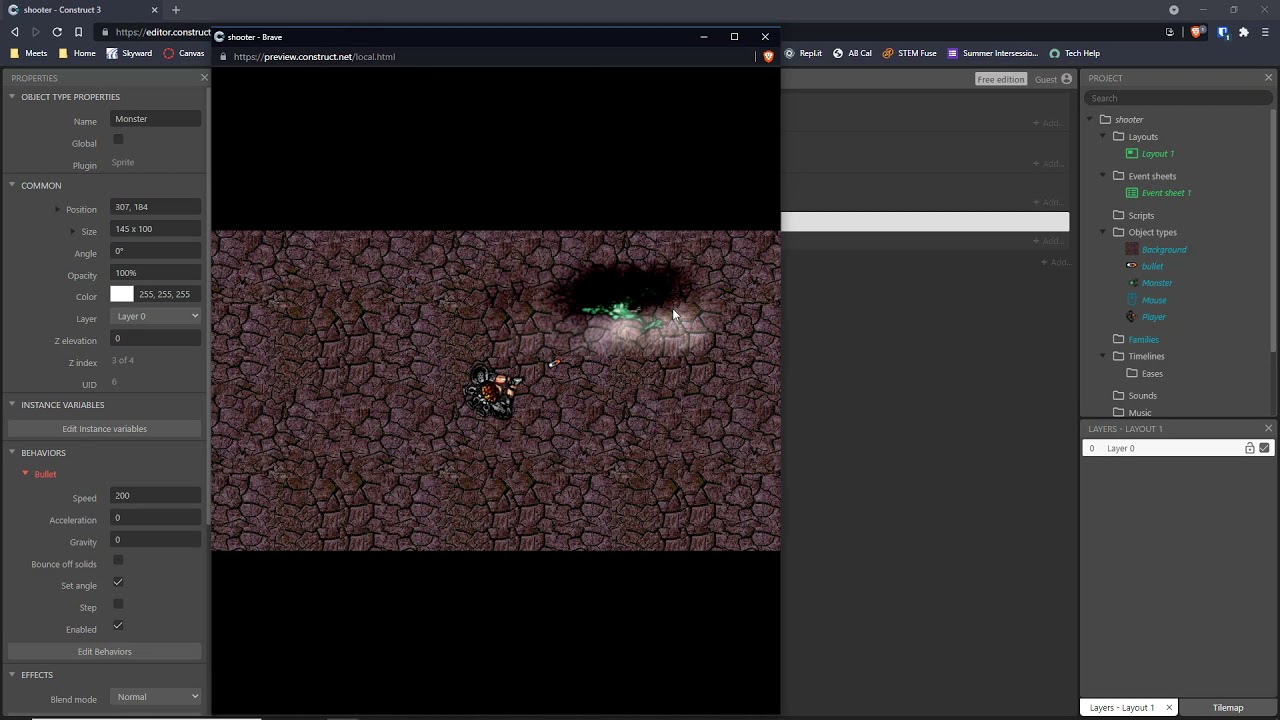Open the white Color swatch picker
This screenshot has height=720, width=1280.
tap(122, 294)
